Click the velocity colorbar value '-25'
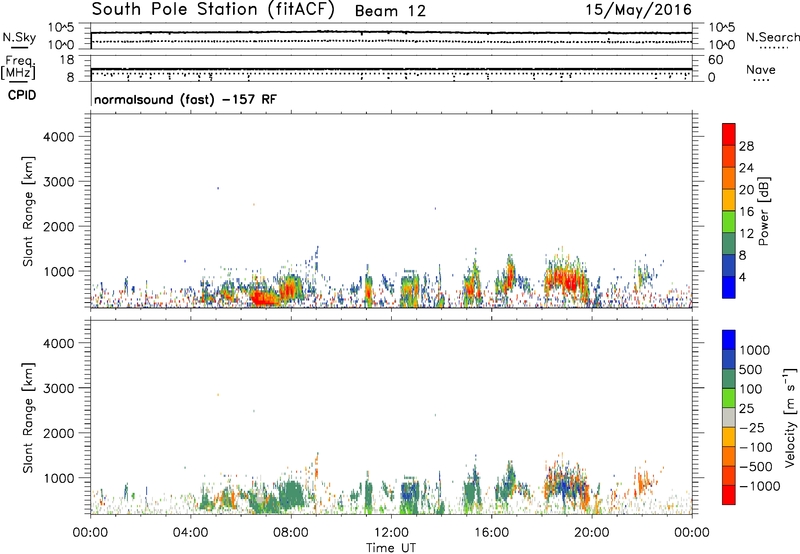 click(x=752, y=427)
